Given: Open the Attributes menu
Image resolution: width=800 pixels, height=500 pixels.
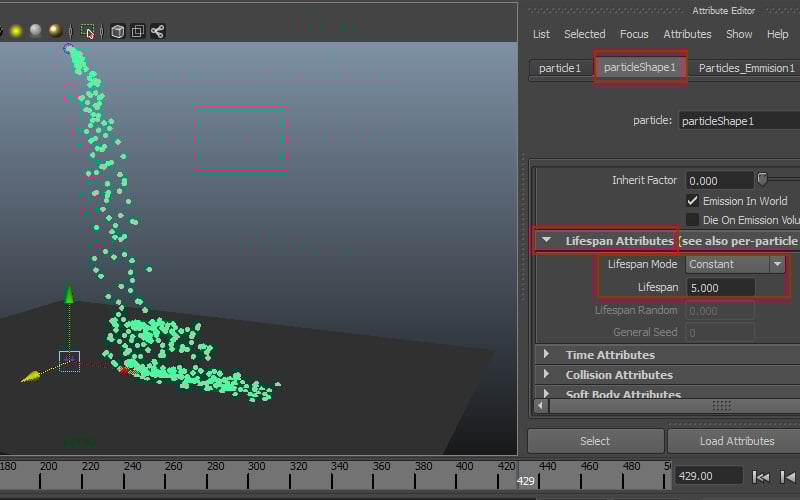Looking at the screenshot, I should 687,34.
